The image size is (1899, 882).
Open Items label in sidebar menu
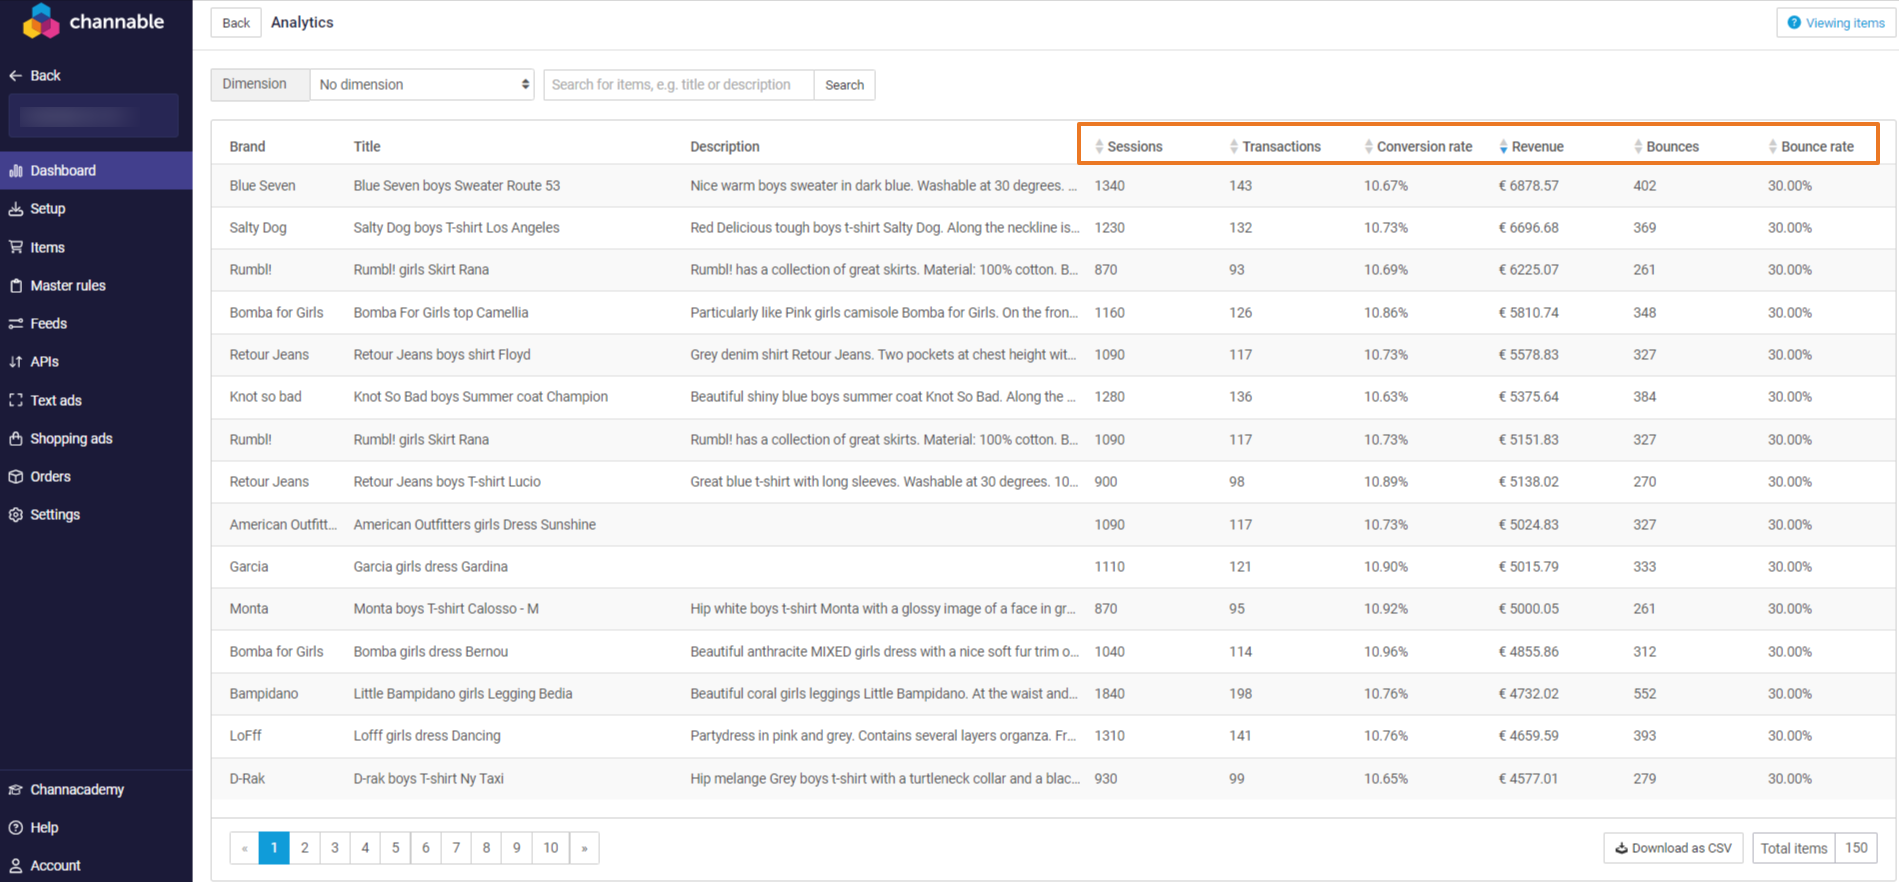pyautogui.click(x=47, y=247)
